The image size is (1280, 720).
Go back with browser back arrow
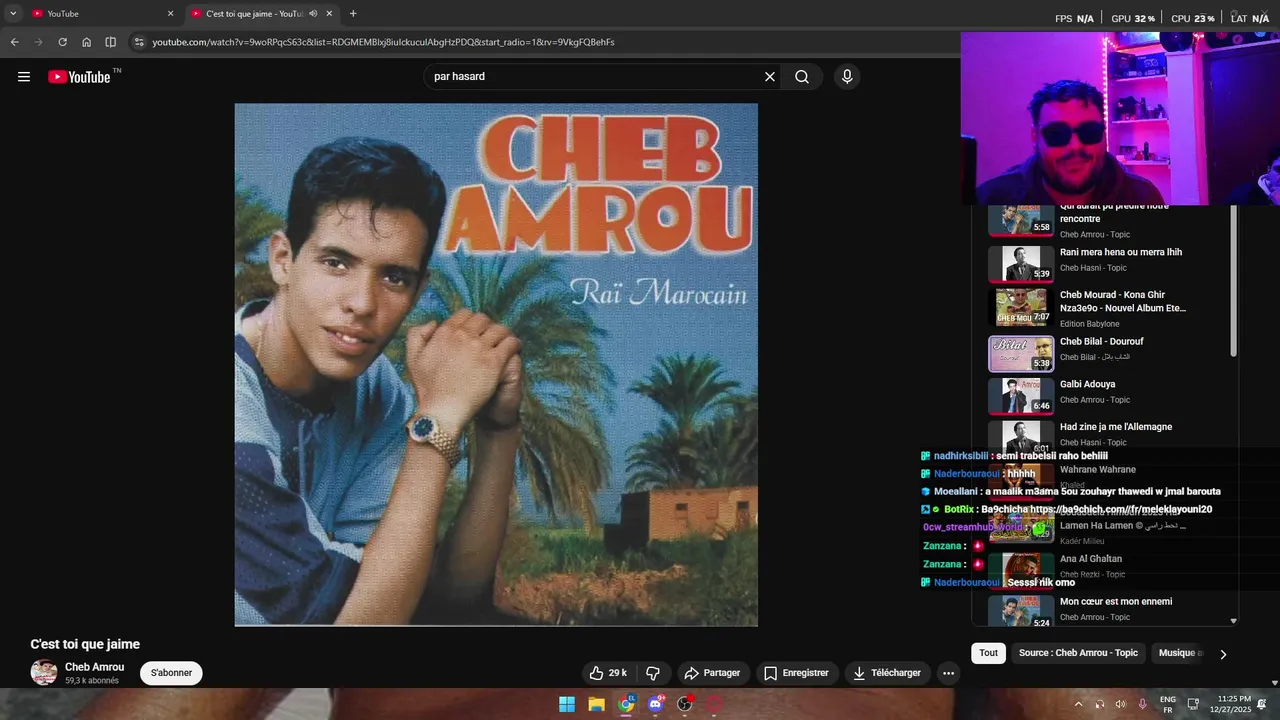point(14,42)
